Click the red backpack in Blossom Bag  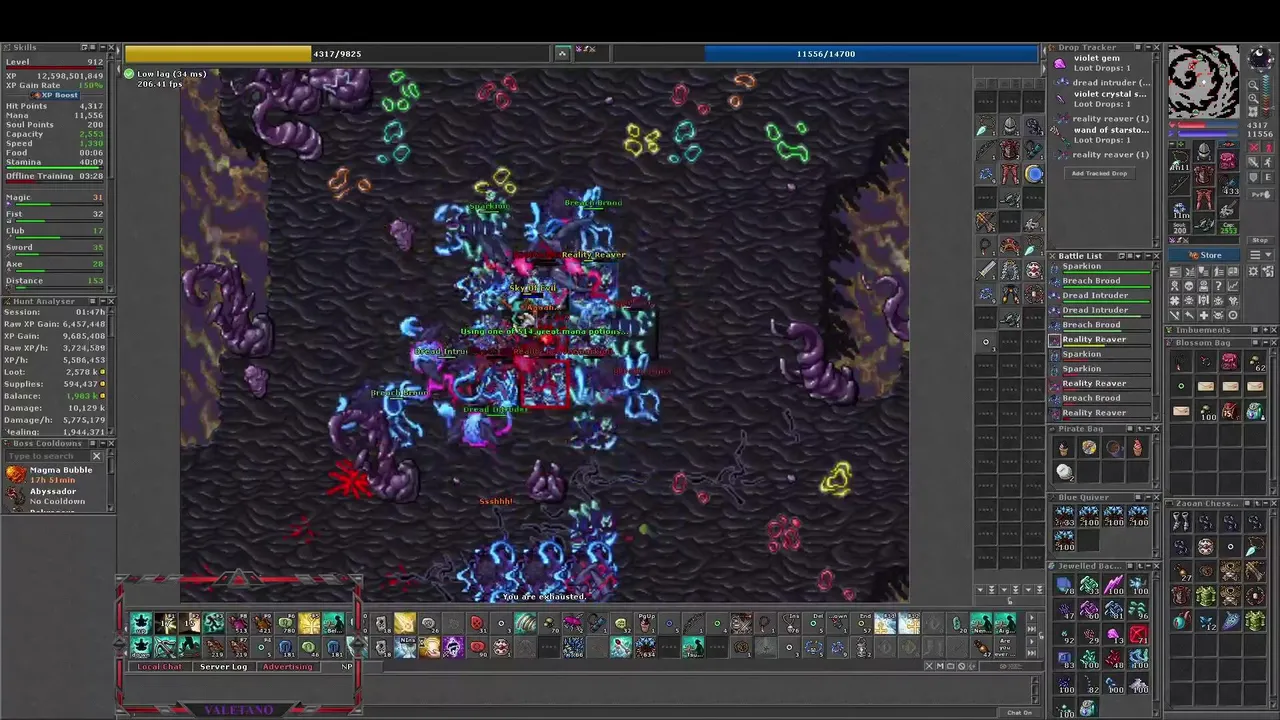coord(1229,361)
